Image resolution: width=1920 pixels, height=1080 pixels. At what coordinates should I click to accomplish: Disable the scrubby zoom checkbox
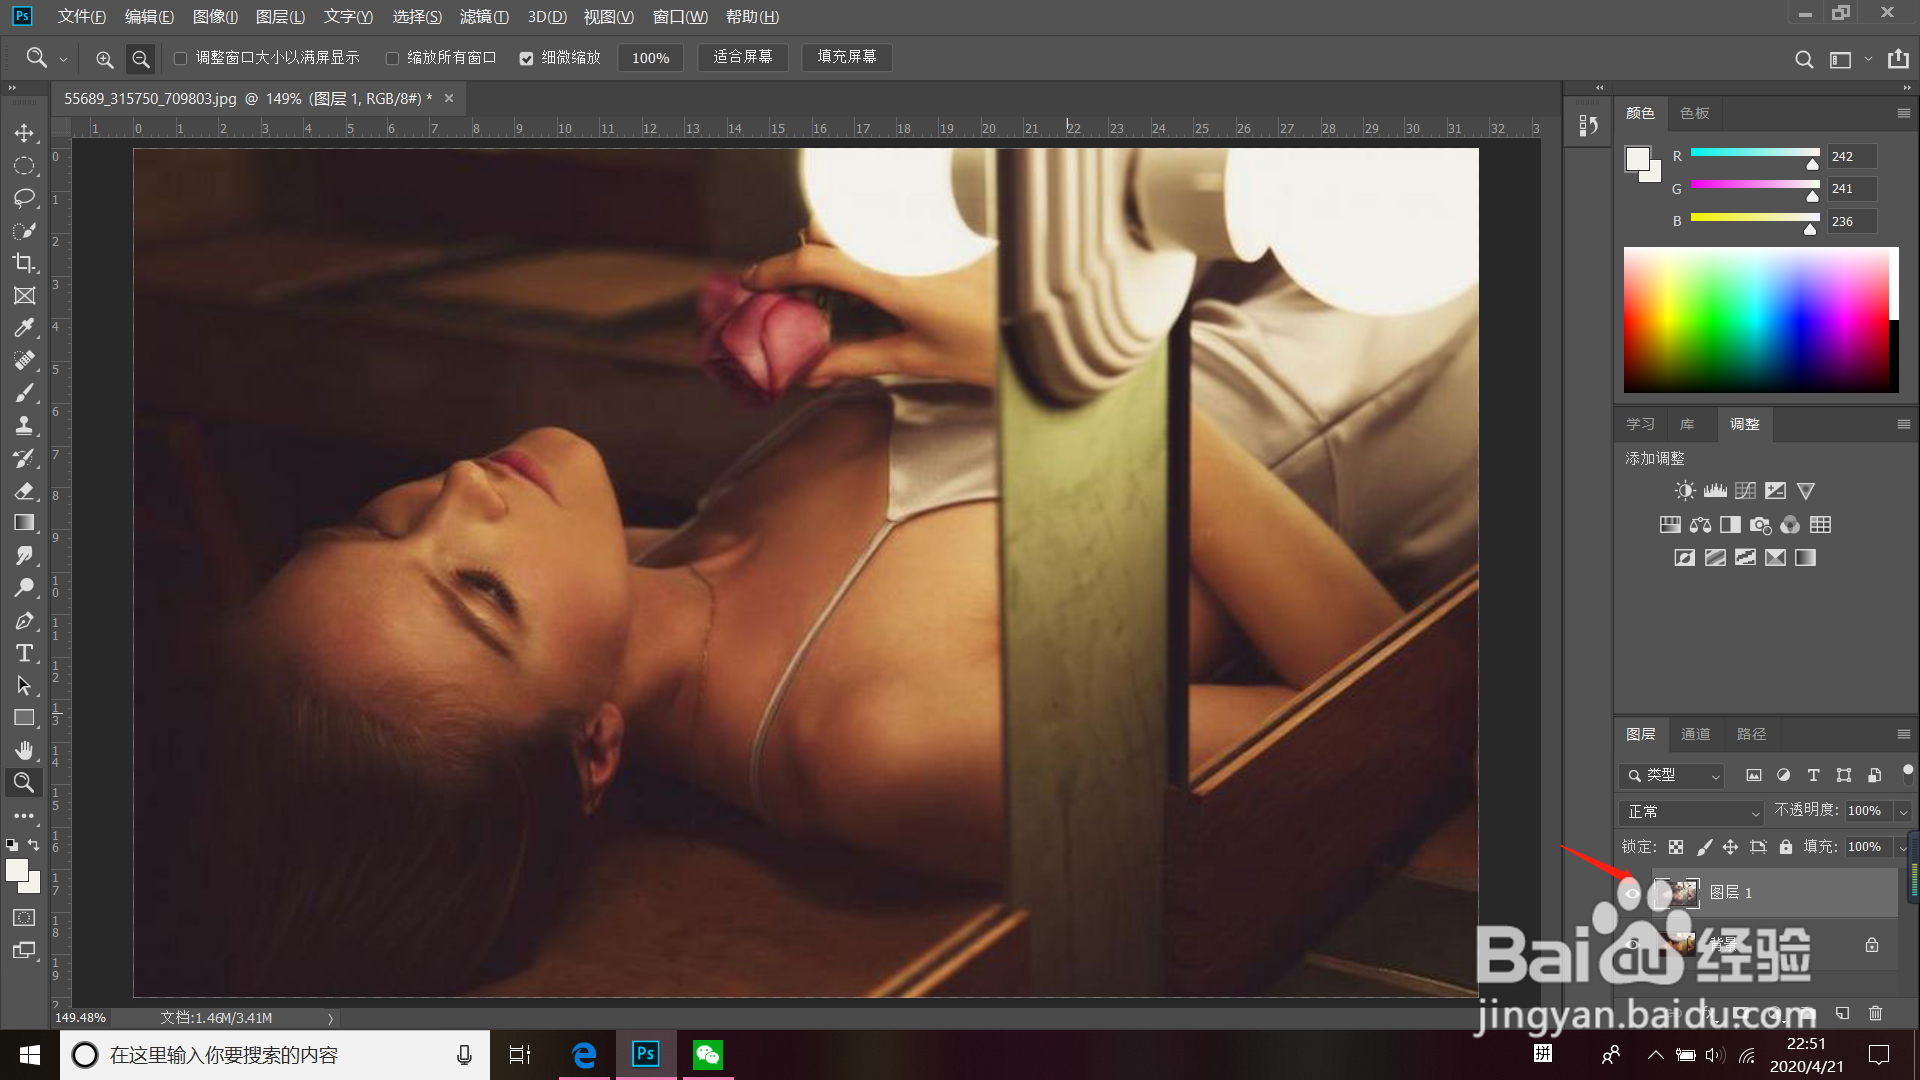point(526,58)
